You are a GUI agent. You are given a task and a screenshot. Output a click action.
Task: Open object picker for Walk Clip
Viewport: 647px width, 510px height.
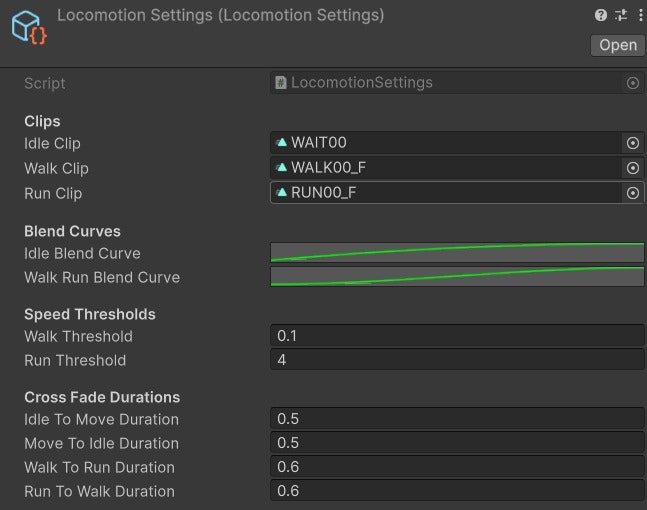pyautogui.click(x=633, y=168)
